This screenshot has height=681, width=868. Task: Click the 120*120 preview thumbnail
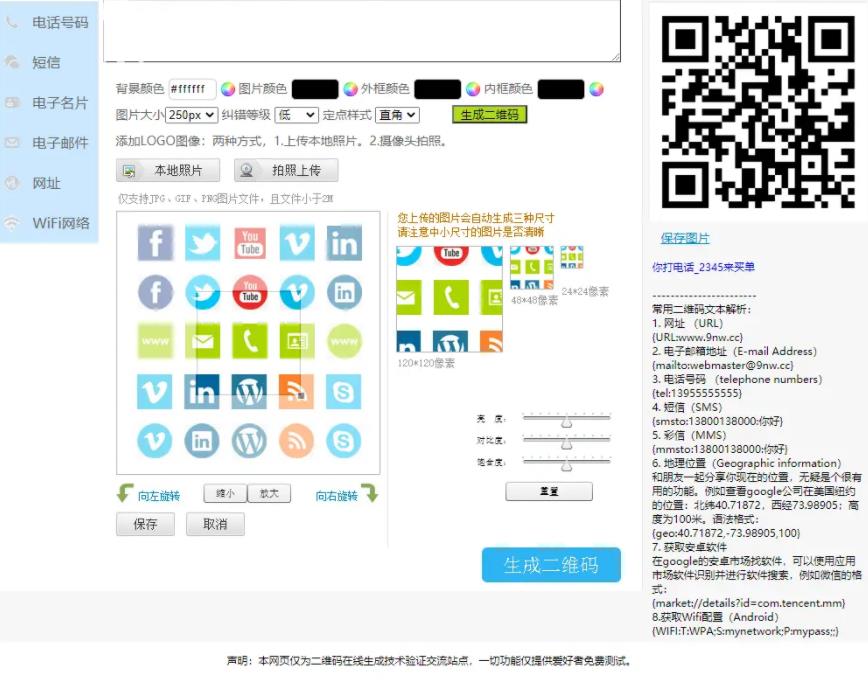[450, 299]
